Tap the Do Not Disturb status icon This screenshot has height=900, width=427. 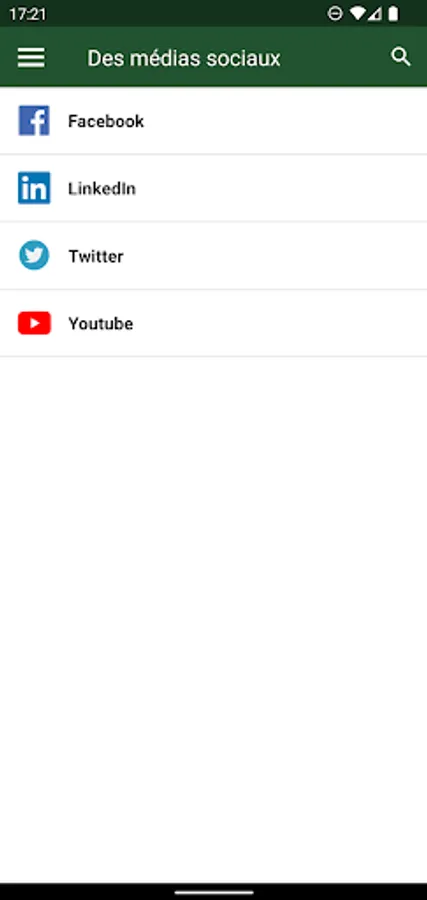[x=335, y=14]
